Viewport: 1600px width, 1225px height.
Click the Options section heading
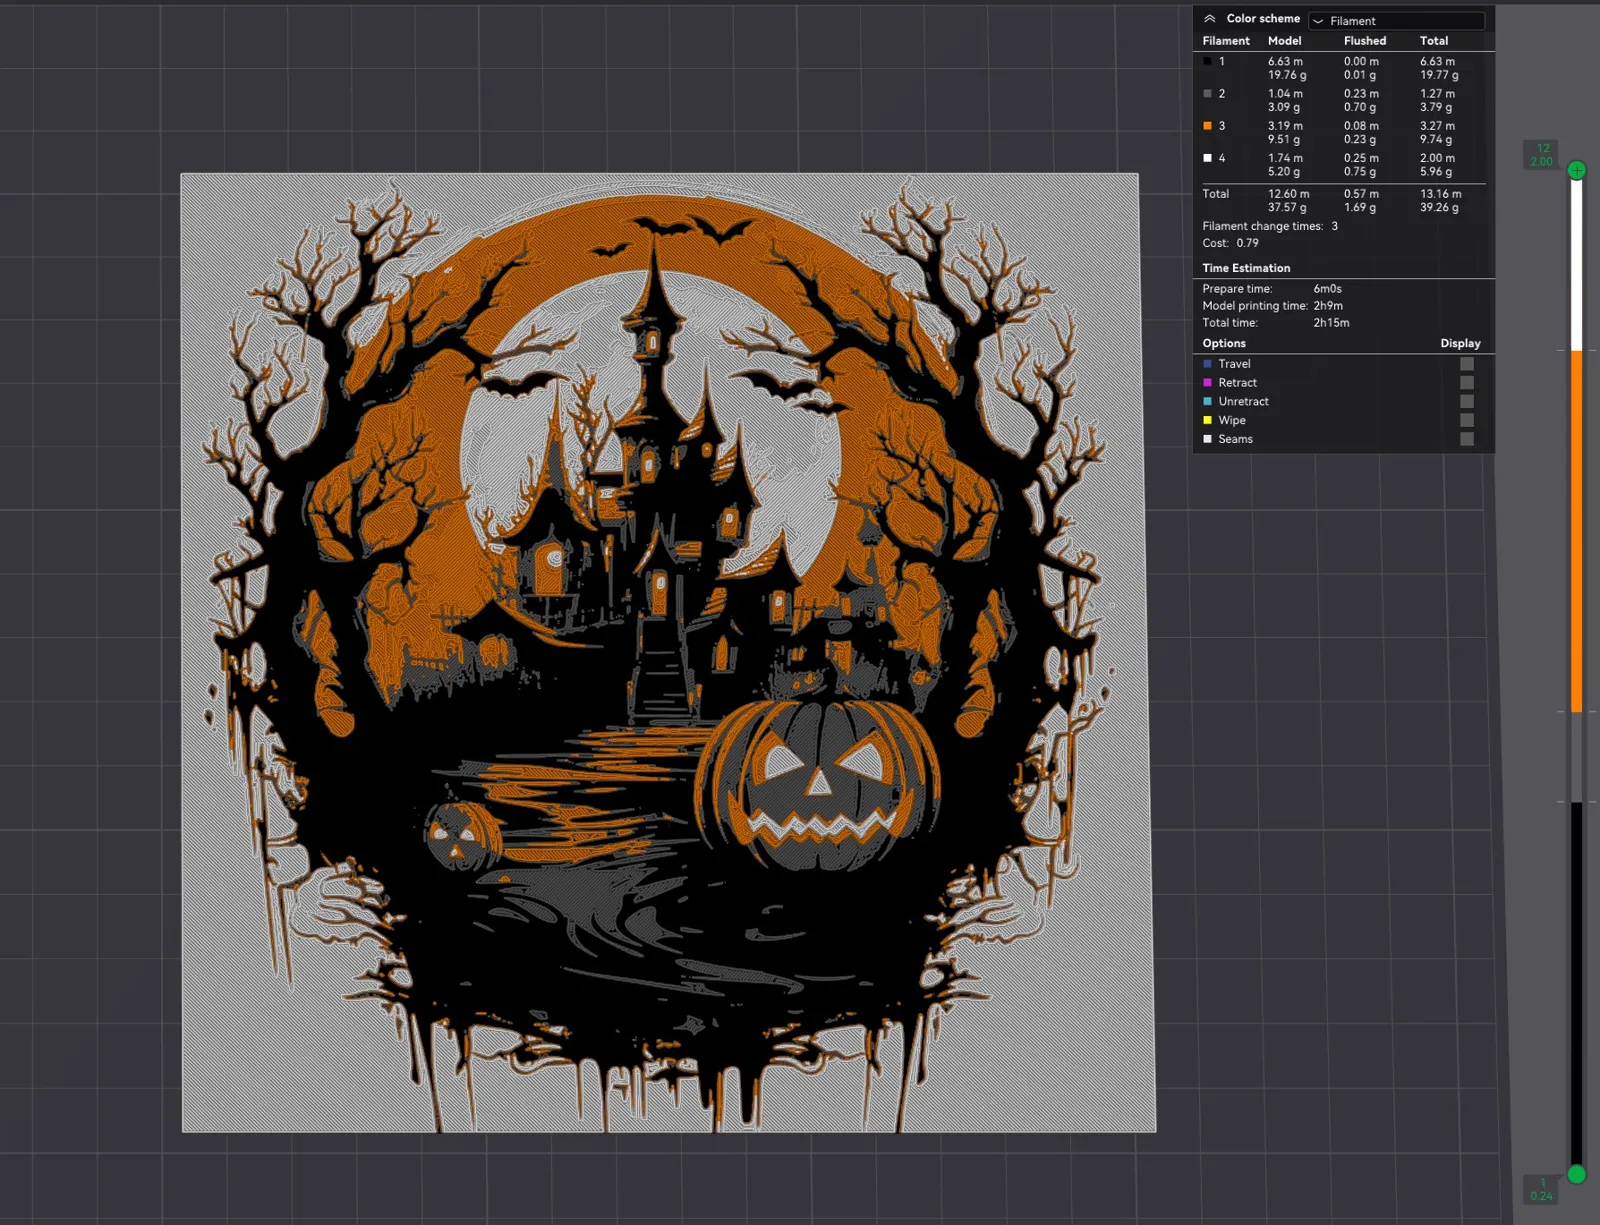pos(1224,343)
